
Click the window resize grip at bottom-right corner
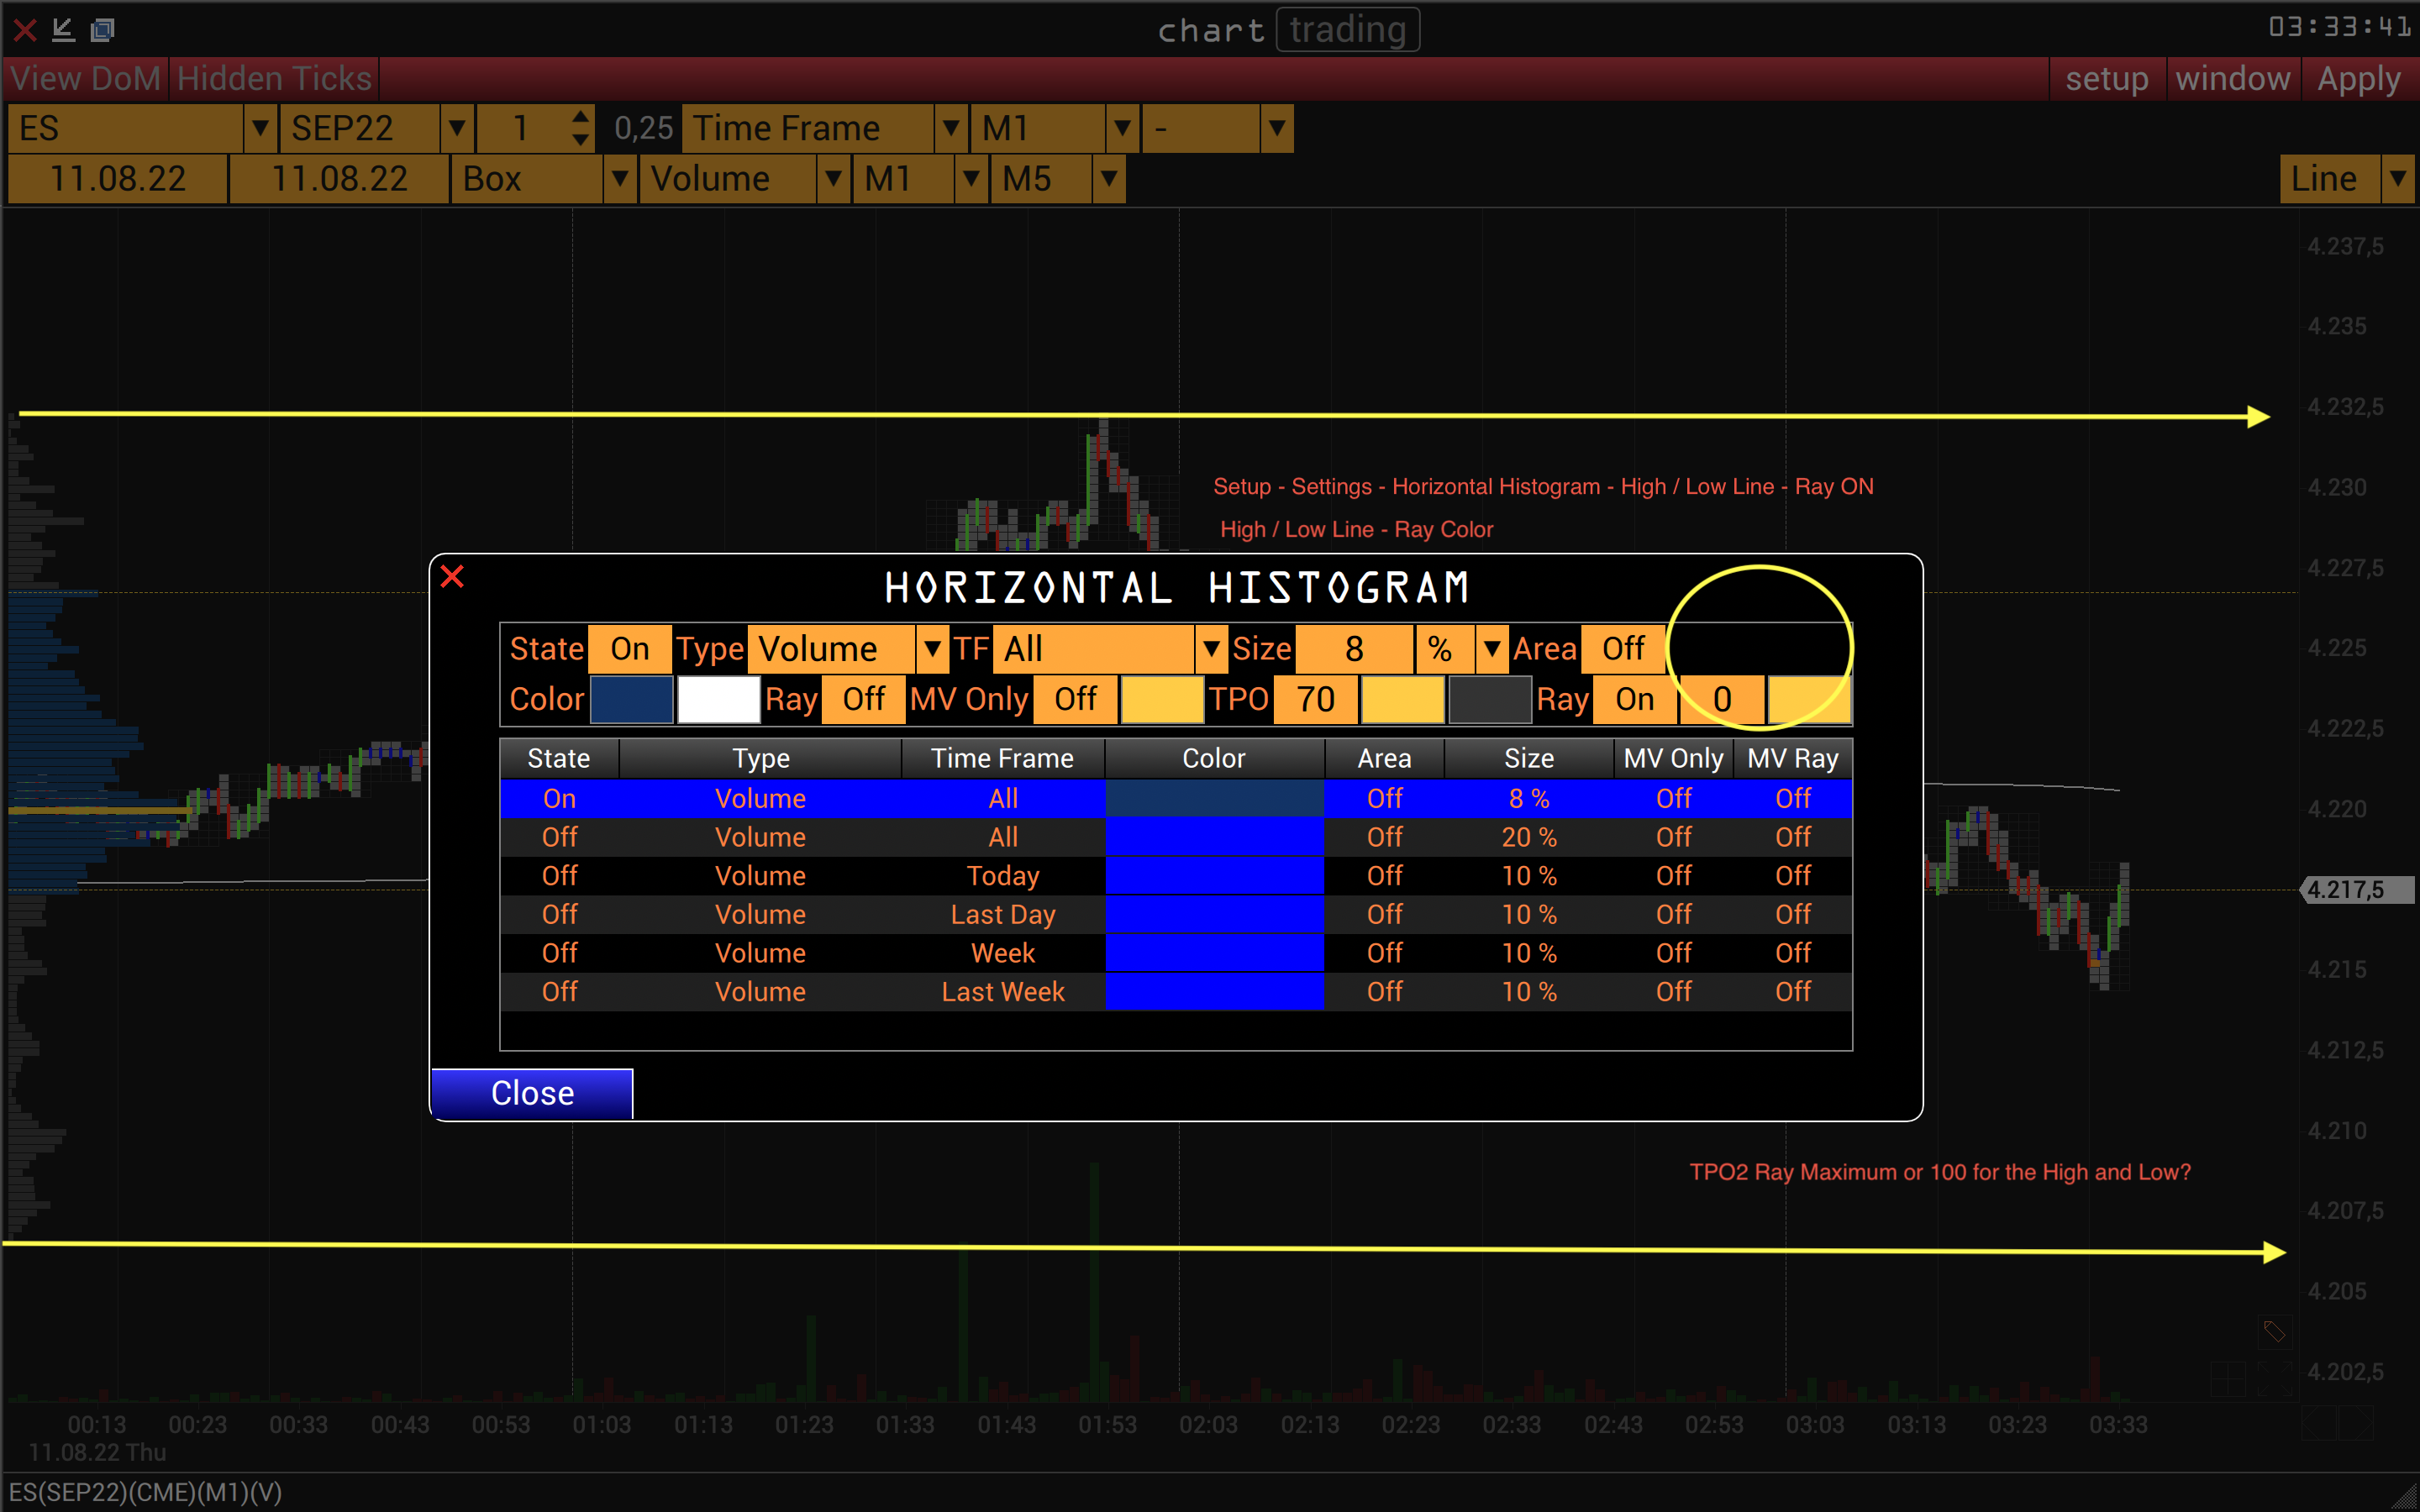[2404, 1497]
